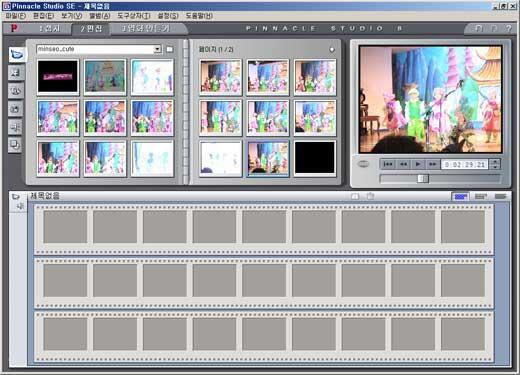The width and height of the screenshot is (520, 375).
Task: Open the photos album tab icon
Action: (16, 109)
